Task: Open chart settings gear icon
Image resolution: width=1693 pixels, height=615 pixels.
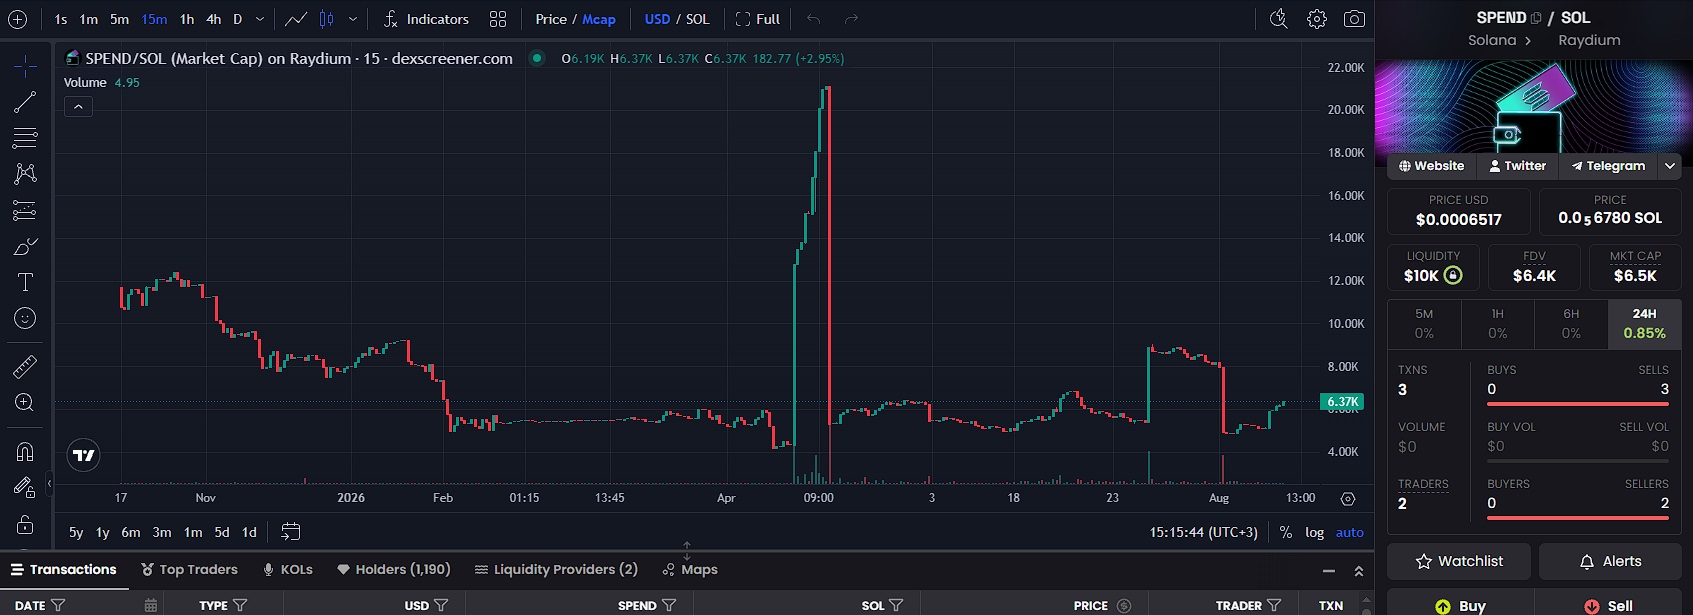Action: click(x=1317, y=19)
